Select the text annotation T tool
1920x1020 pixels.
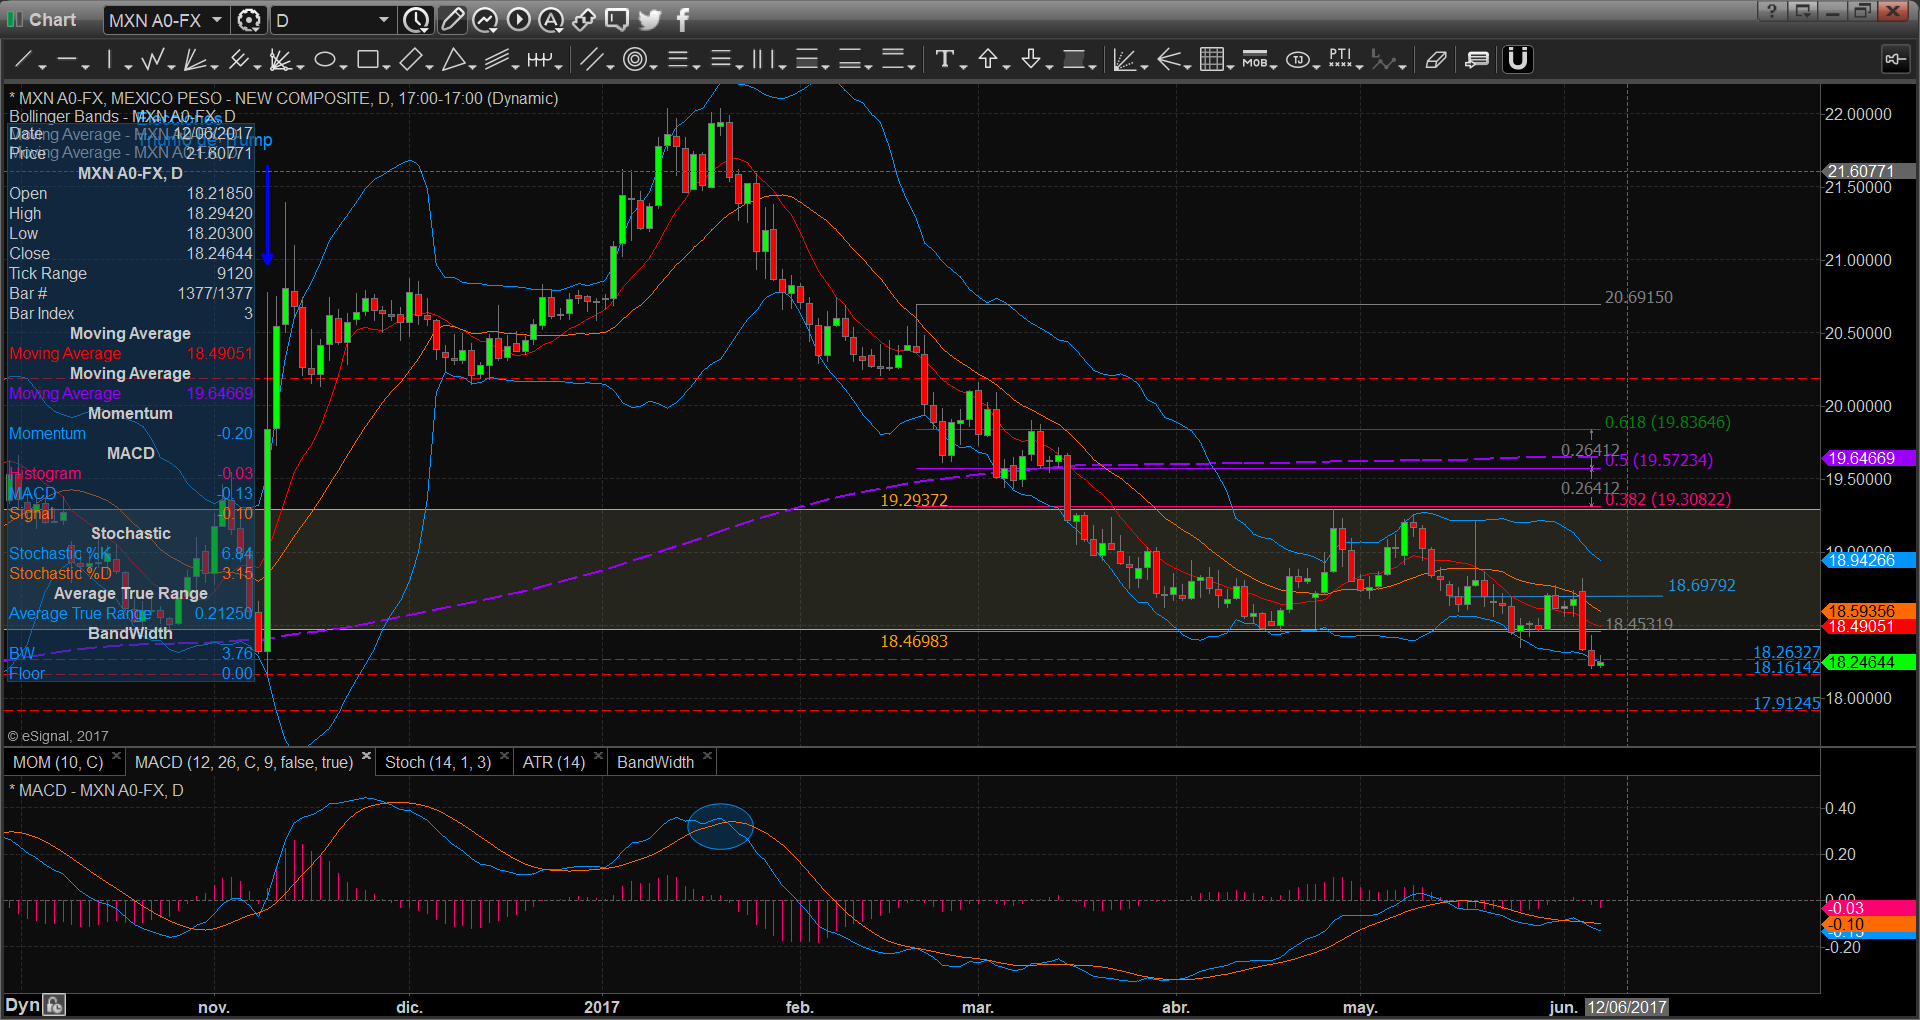point(944,60)
